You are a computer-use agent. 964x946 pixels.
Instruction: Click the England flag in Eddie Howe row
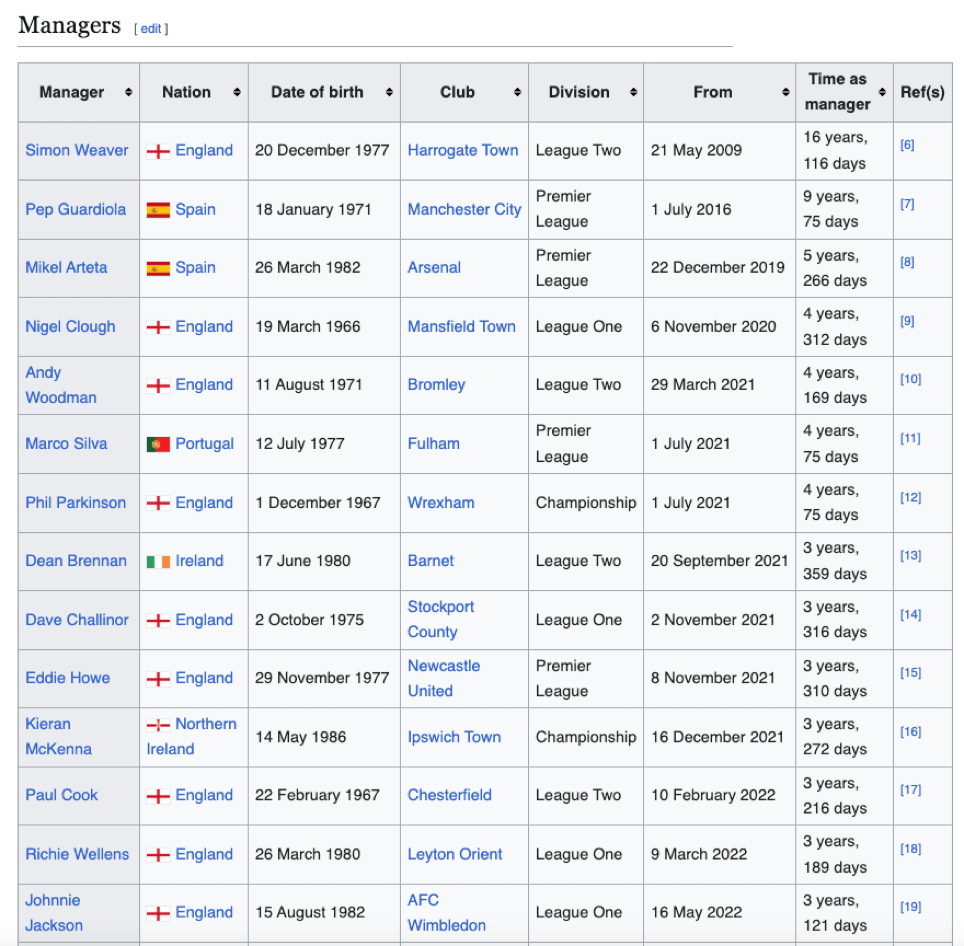pos(158,679)
